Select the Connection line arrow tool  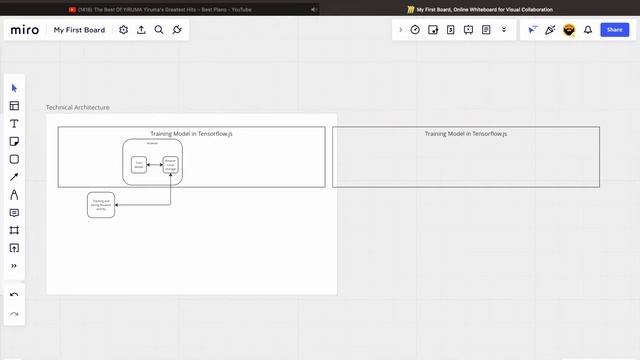pyautogui.click(x=14, y=177)
